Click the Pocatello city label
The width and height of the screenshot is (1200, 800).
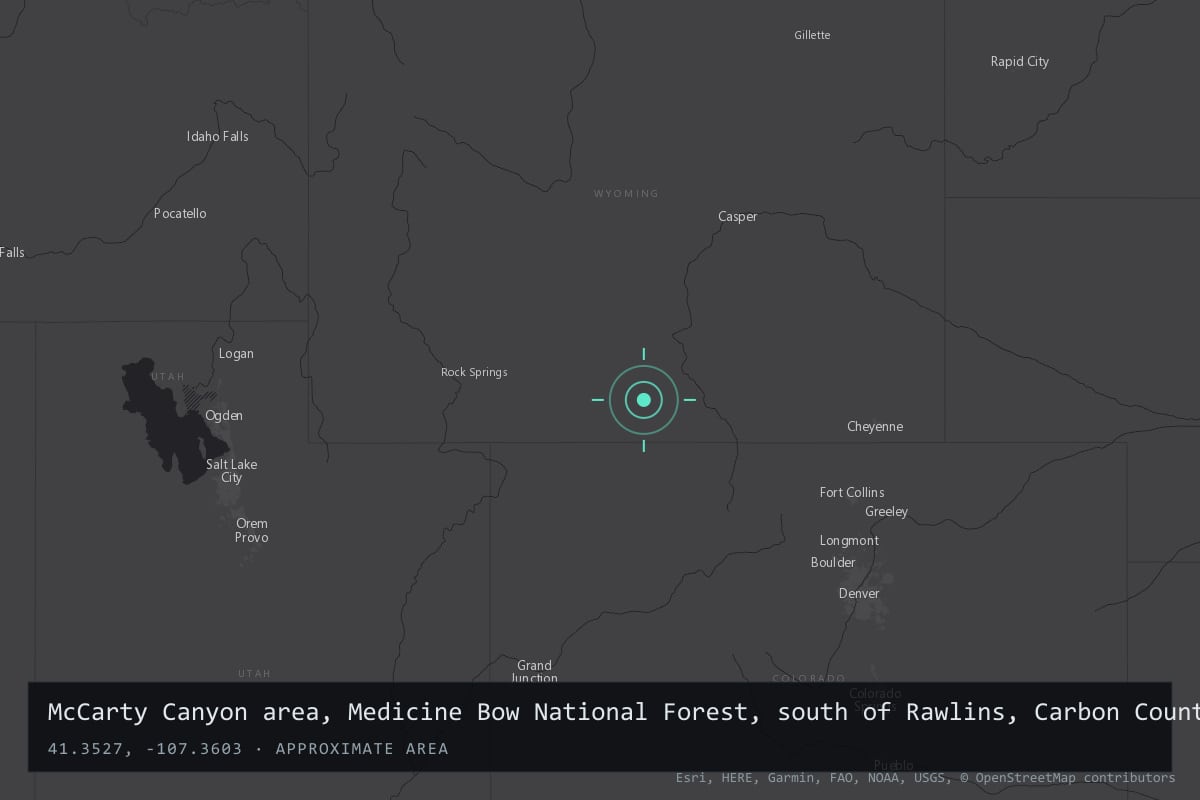[x=180, y=213]
